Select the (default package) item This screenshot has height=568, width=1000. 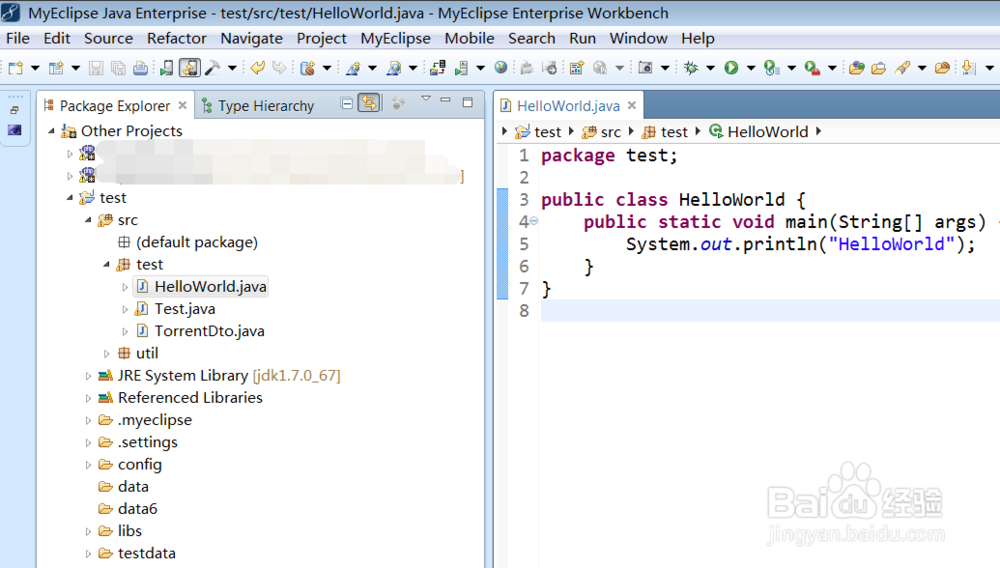pos(196,242)
